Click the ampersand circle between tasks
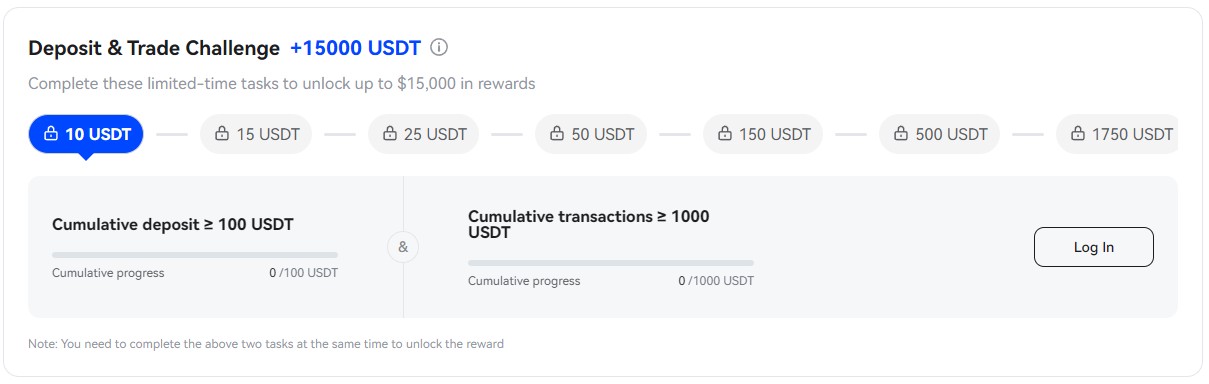 [x=403, y=247]
